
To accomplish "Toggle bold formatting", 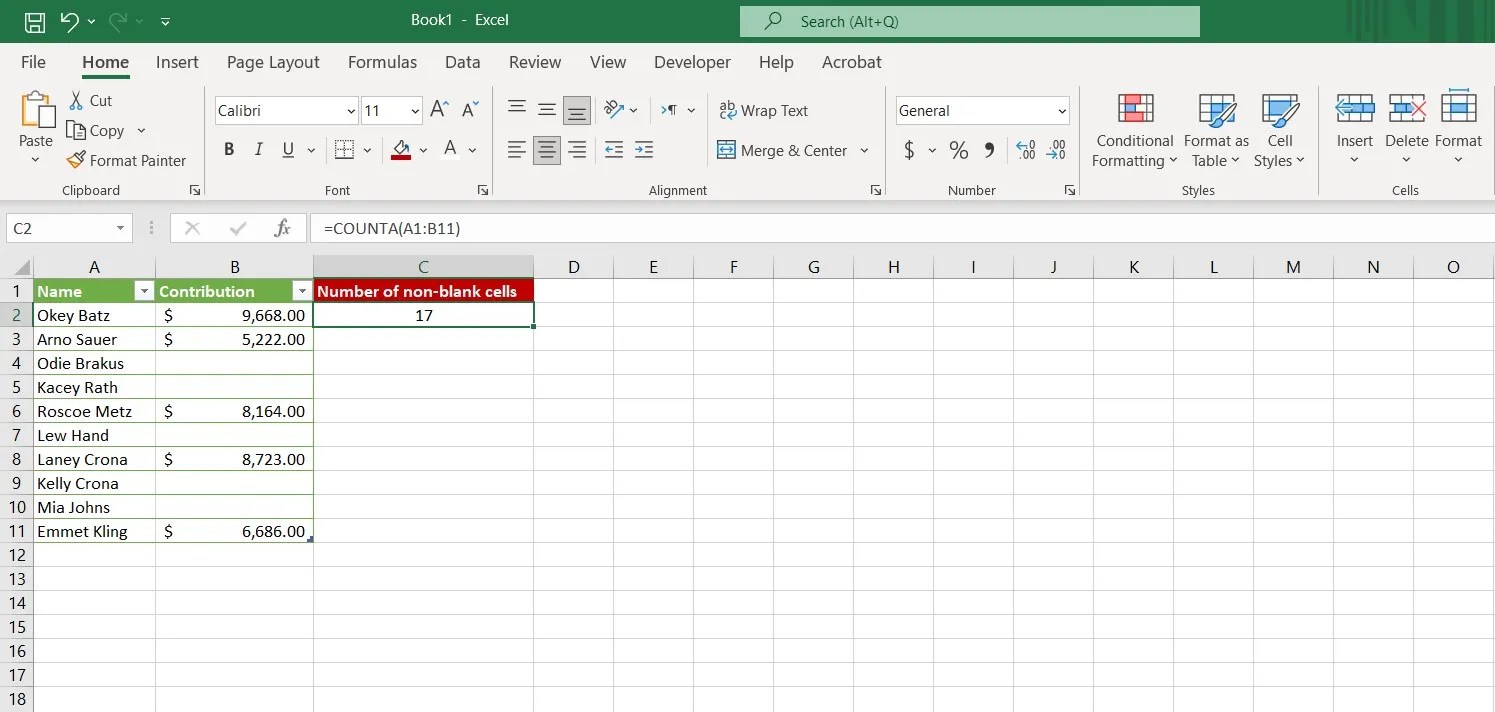I will (x=228, y=148).
